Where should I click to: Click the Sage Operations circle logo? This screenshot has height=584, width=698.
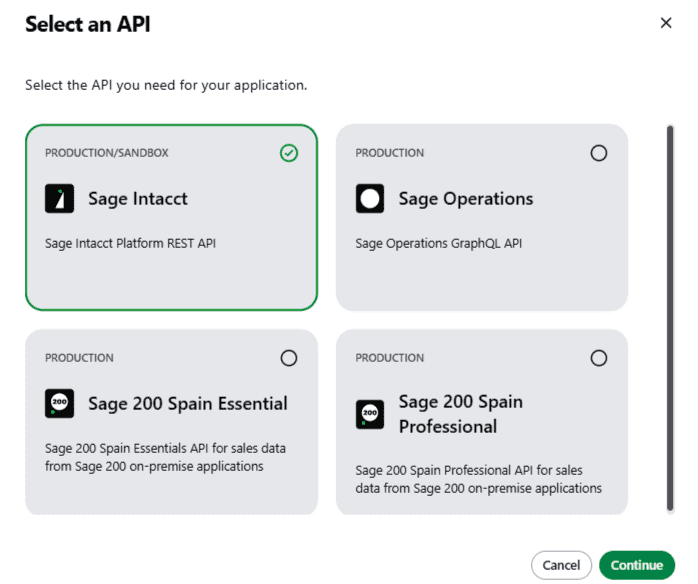click(x=370, y=199)
